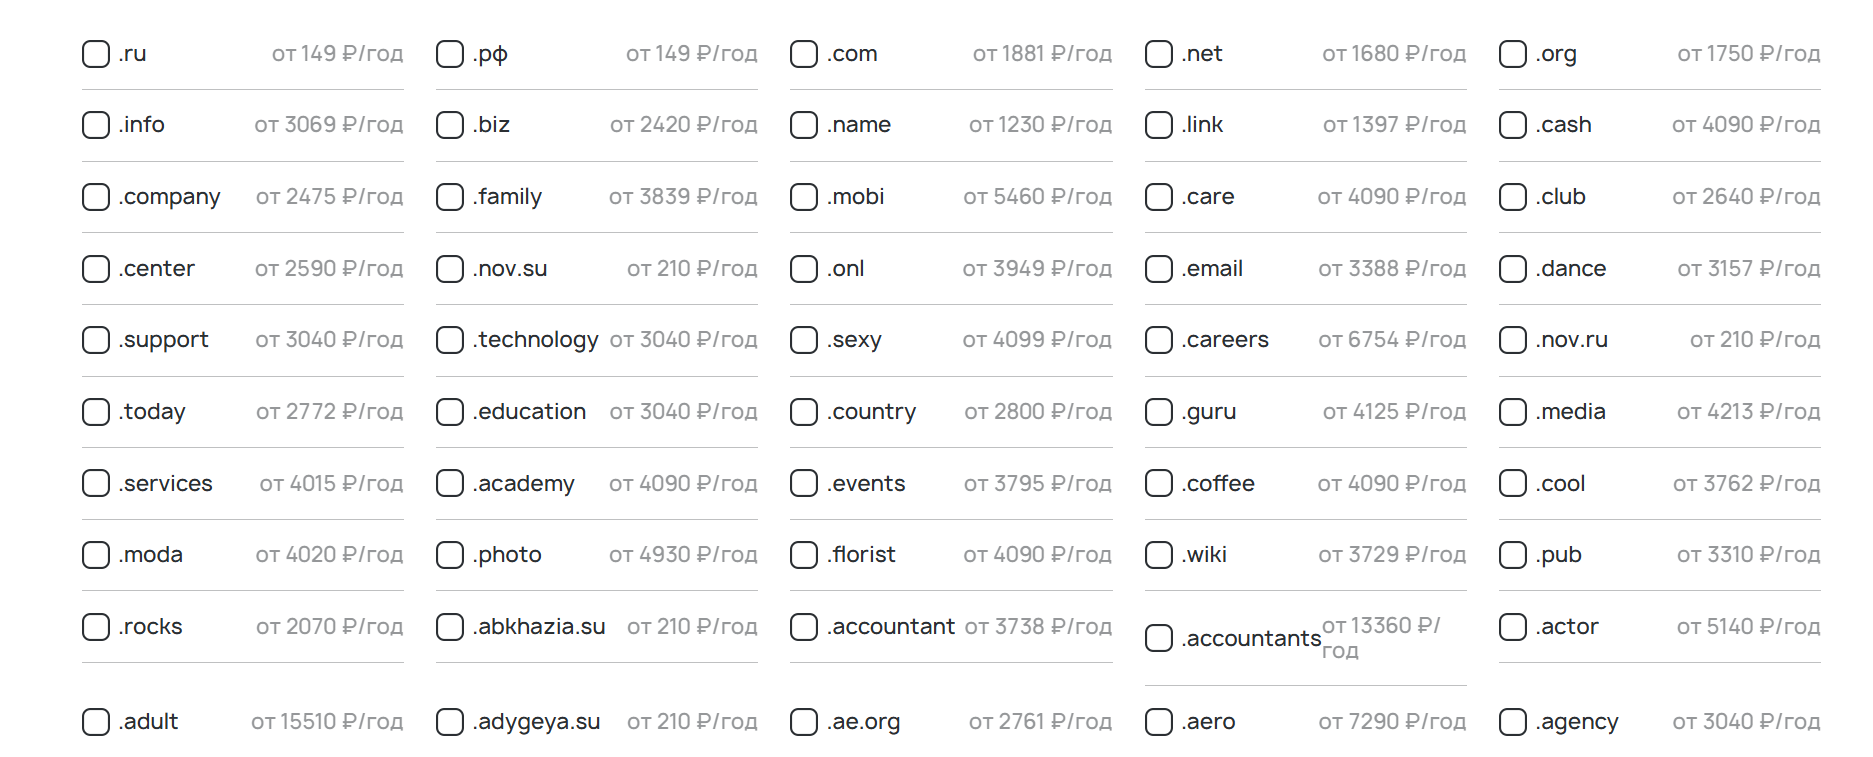Select the .com domain zone checkbox
The height and width of the screenshot is (757, 1873).
coord(804,54)
